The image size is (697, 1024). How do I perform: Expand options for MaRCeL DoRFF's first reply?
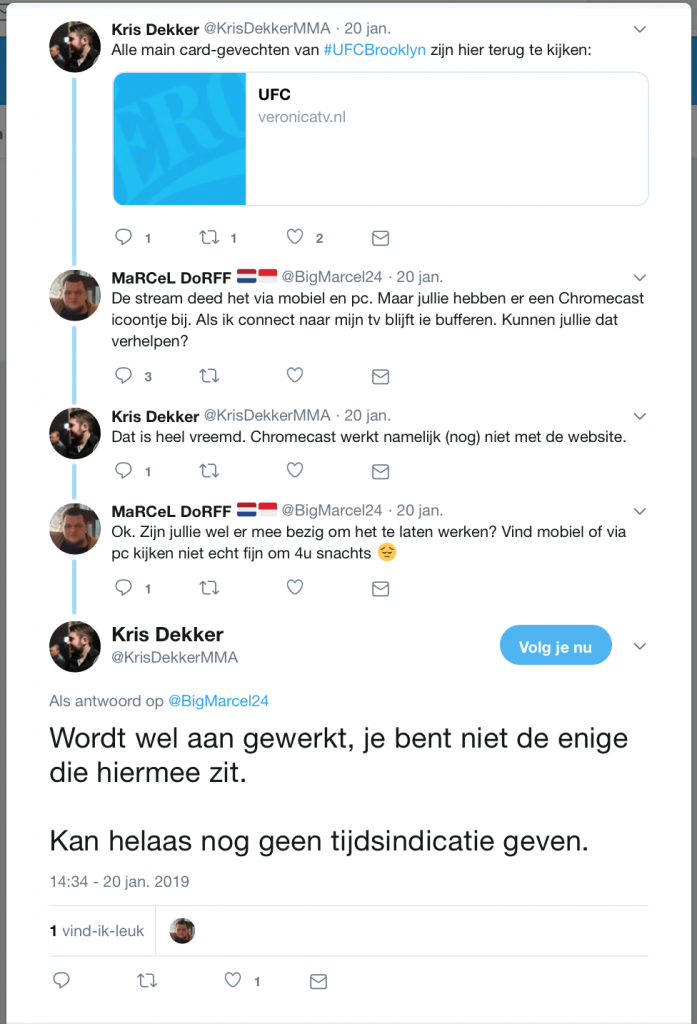(639, 278)
